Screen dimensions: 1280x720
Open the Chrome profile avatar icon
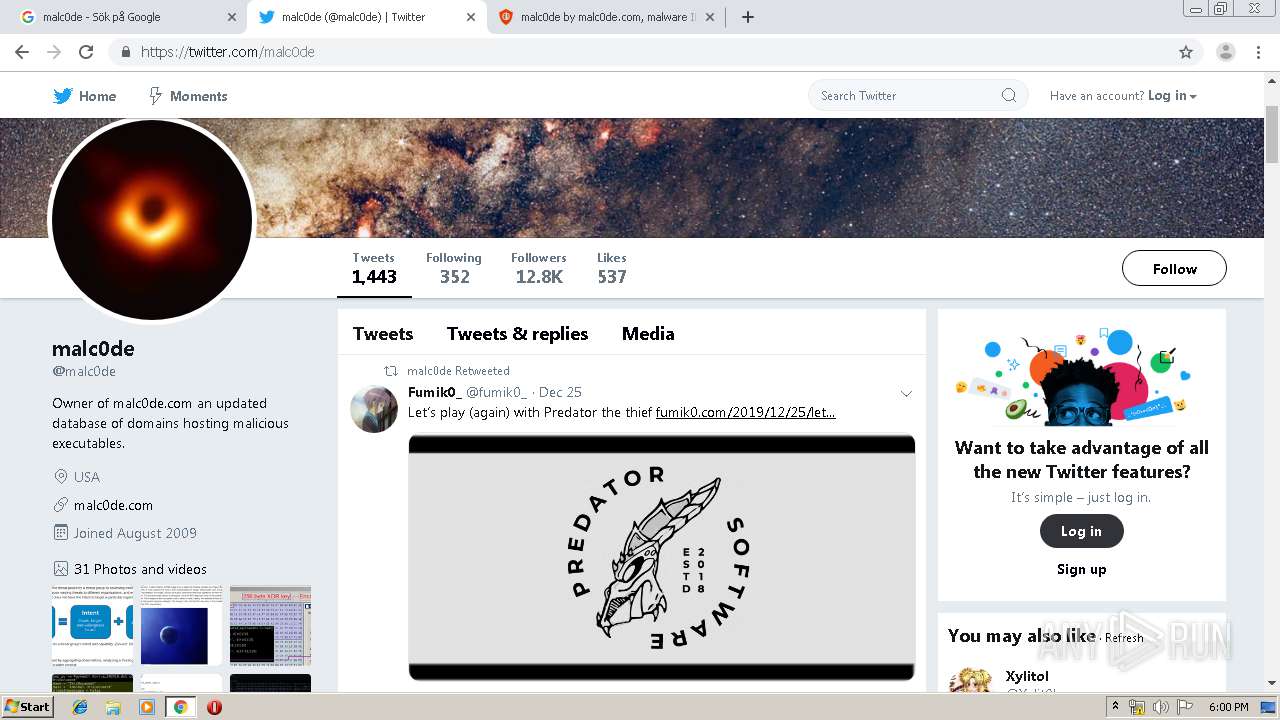[1225, 52]
